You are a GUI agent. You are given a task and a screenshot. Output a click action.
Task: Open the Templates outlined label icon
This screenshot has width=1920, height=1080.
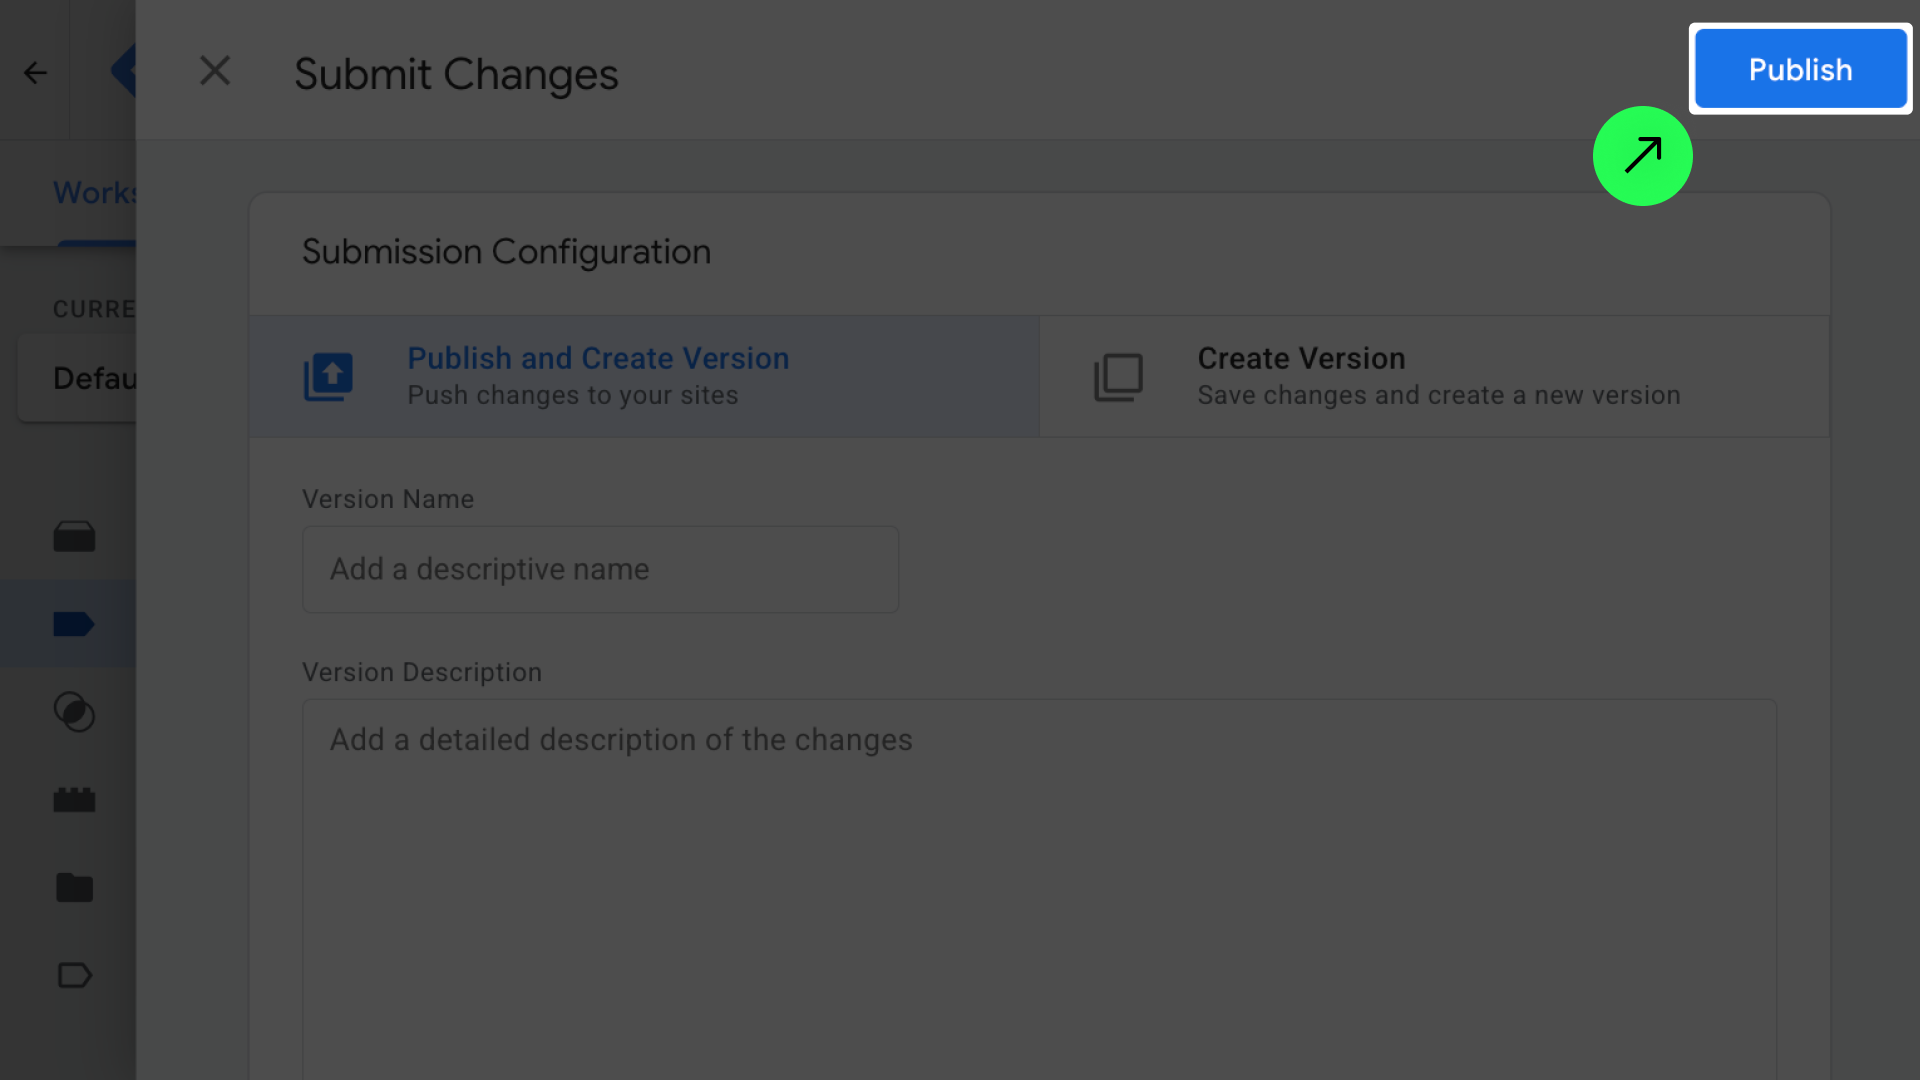coord(74,975)
